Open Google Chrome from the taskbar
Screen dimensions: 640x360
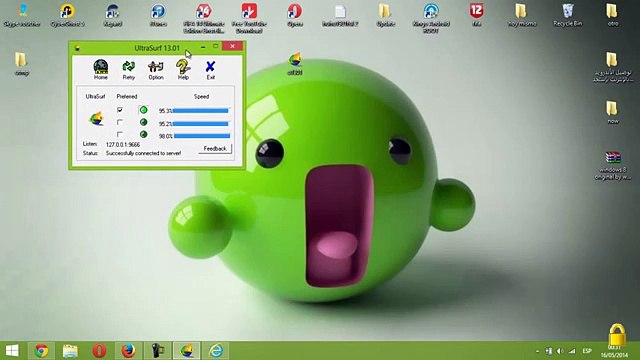41,351
